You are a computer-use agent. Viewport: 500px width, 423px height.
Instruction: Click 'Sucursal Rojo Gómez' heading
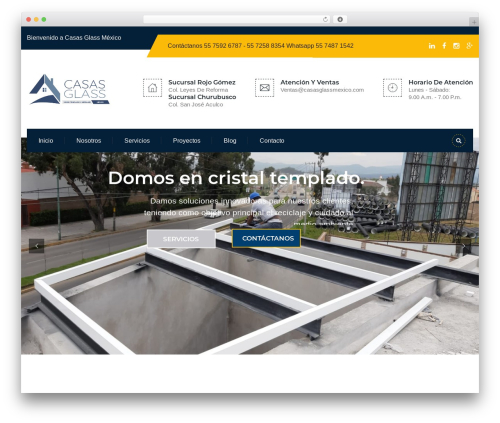tap(202, 82)
